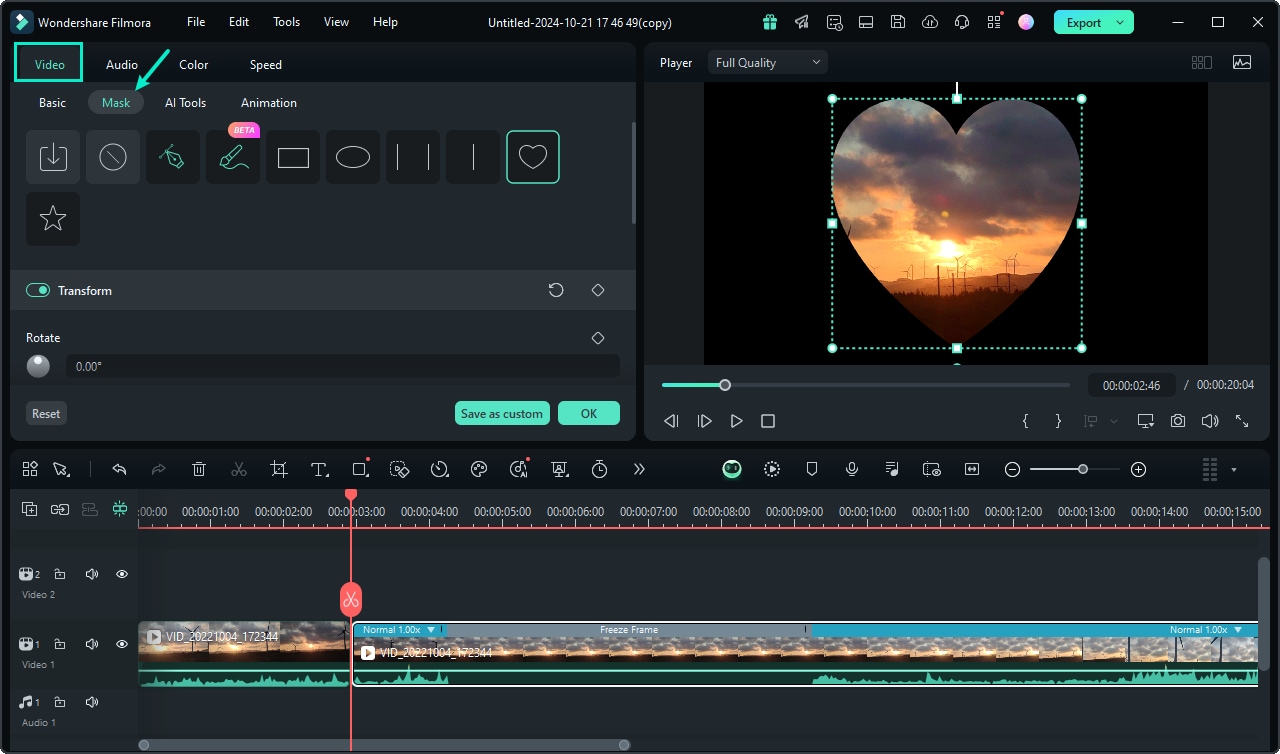
Task: Open the Full Quality dropdown
Action: pos(768,62)
